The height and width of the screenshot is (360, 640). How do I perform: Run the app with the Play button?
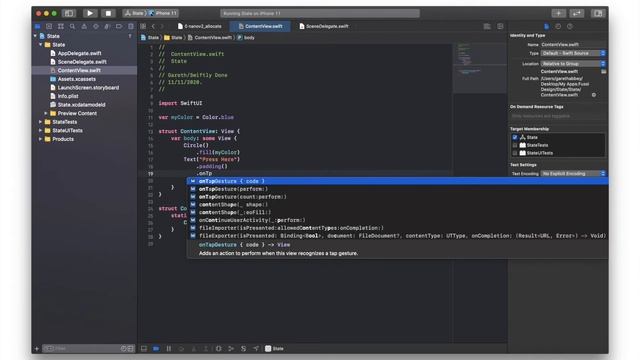click(90, 13)
